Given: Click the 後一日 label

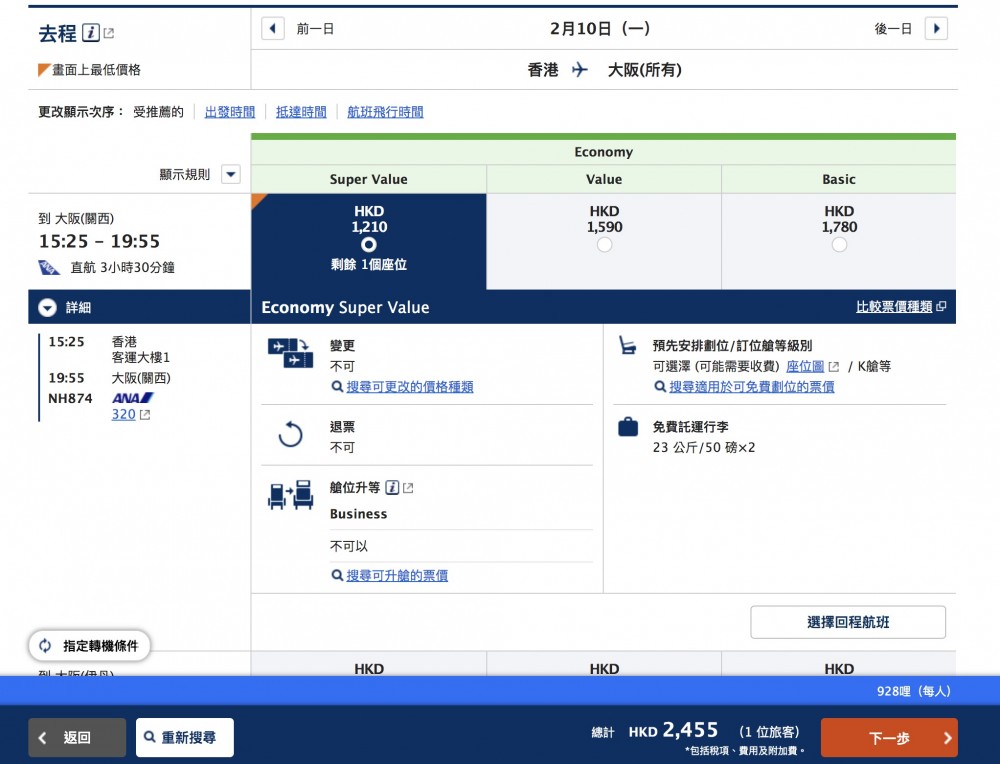Looking at the screenshot, I should click(893, 29).
